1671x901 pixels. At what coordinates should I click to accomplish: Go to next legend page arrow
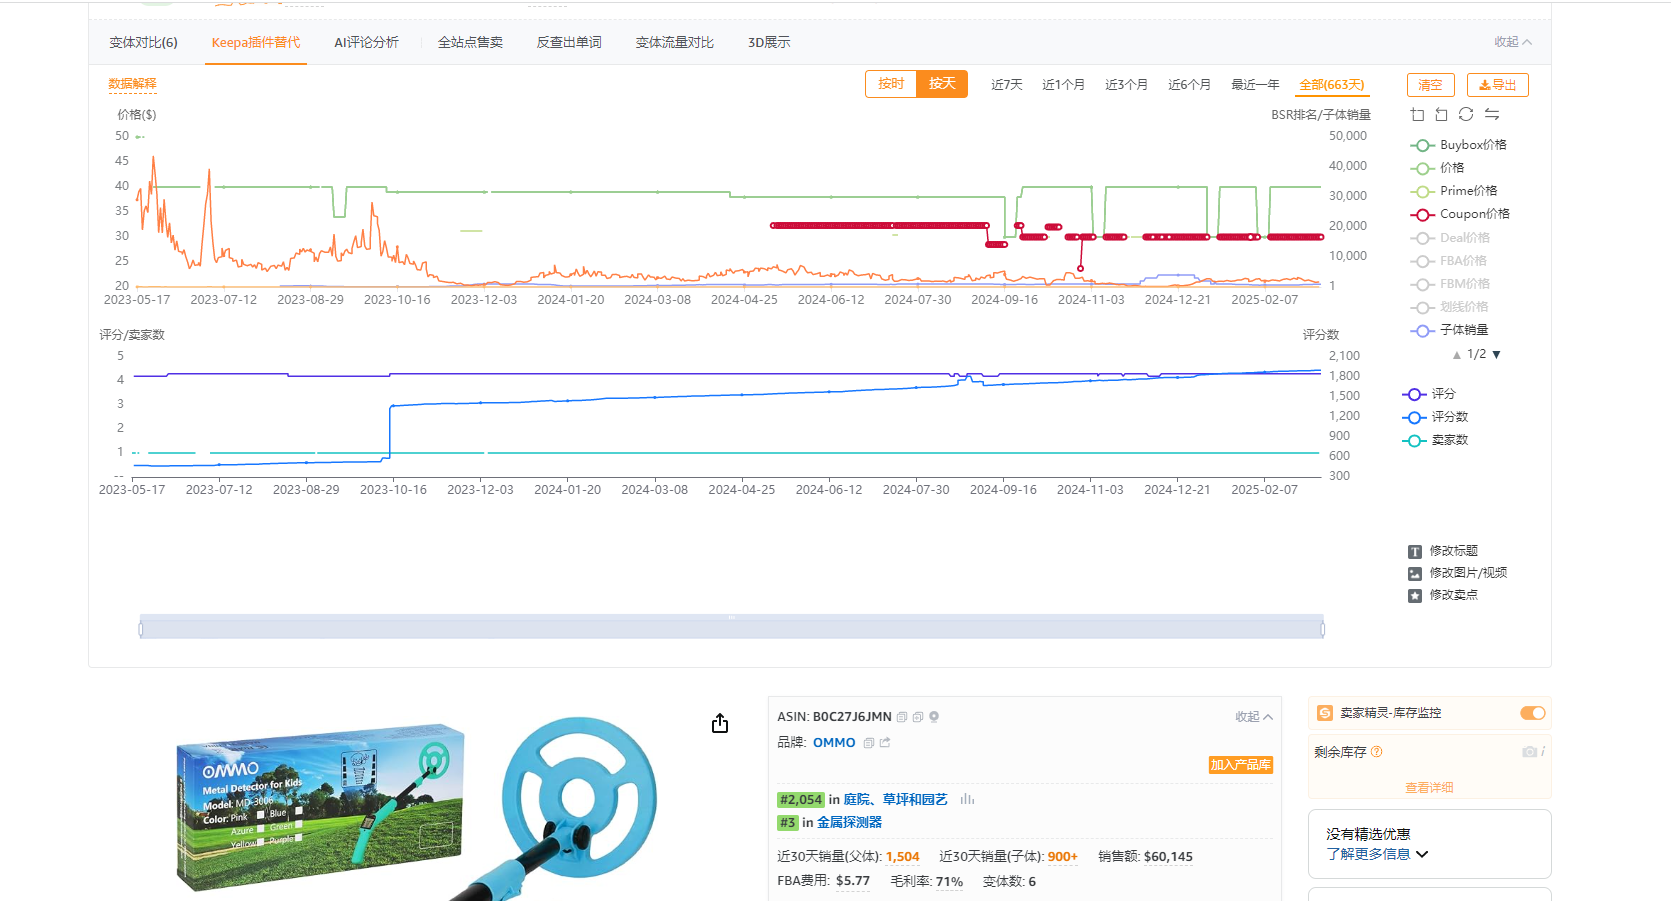[1497, 355]
